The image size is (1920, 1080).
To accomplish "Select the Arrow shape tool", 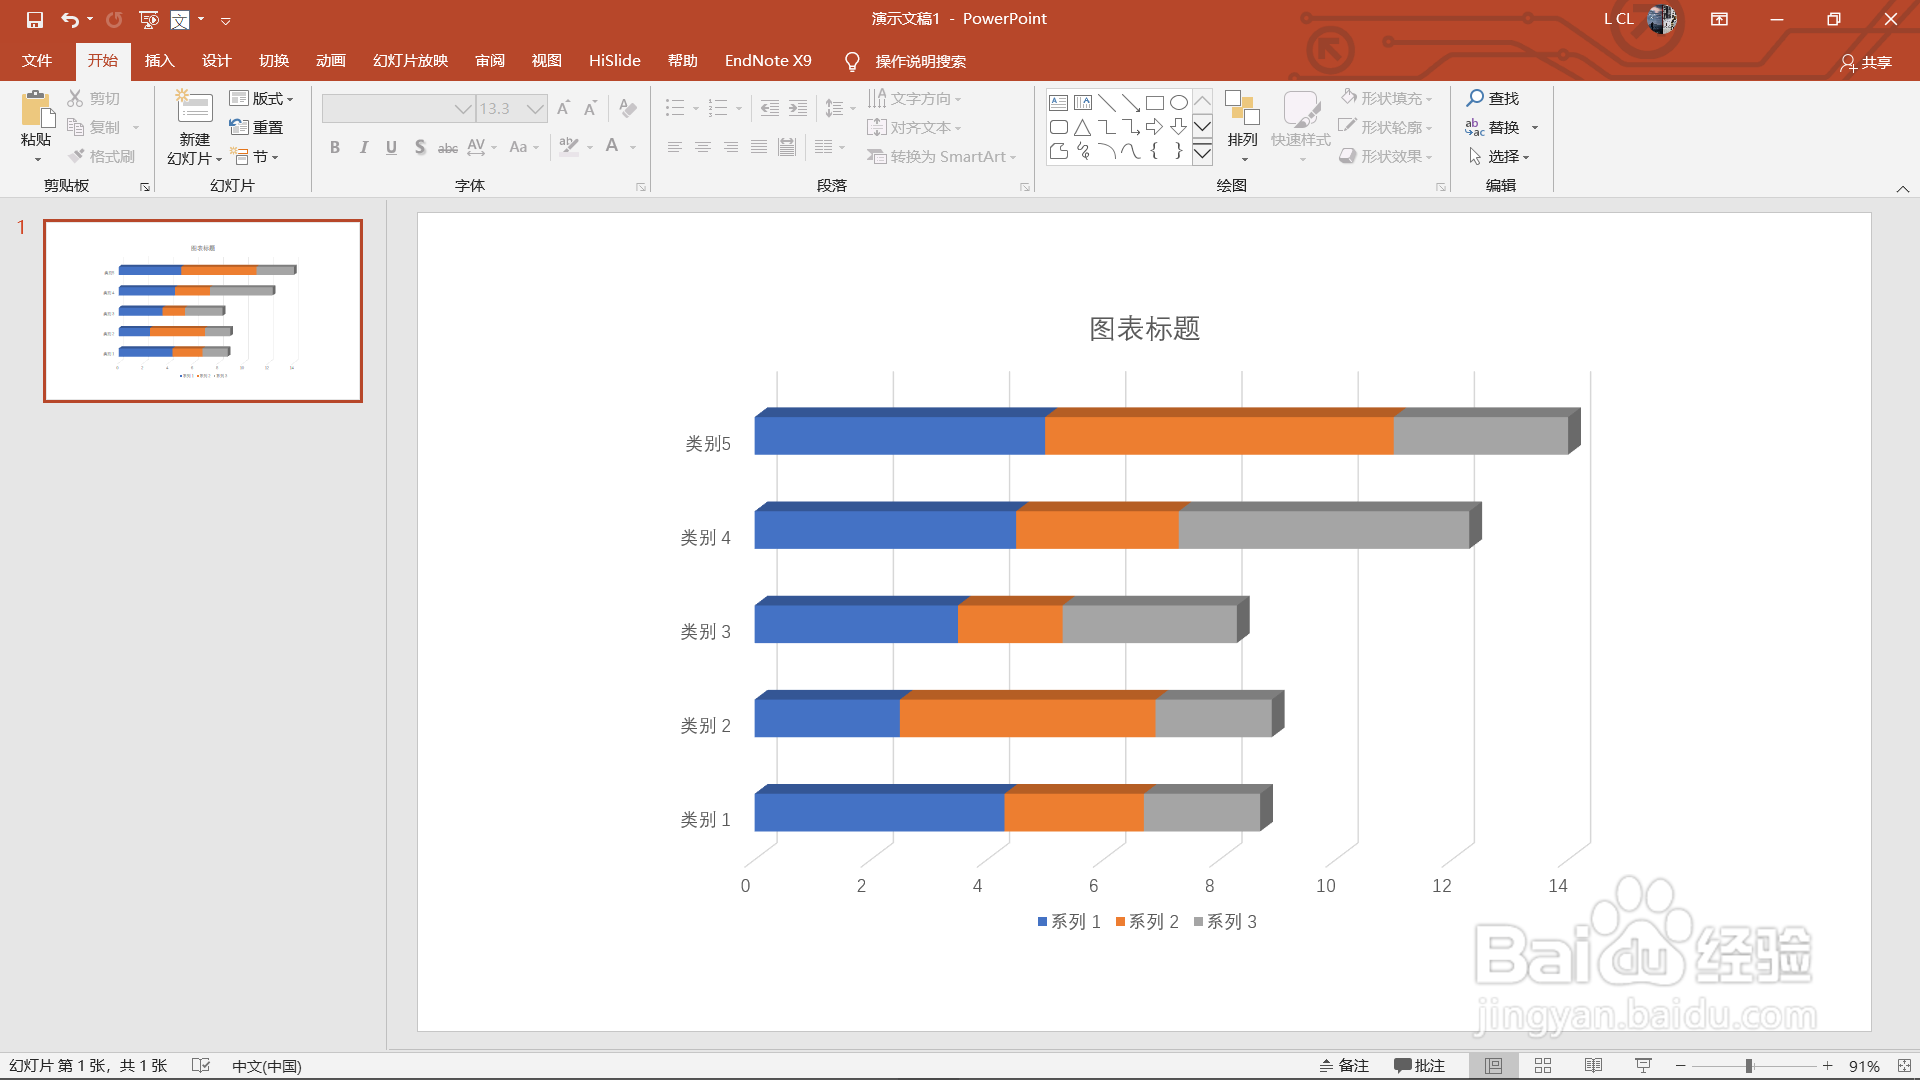I will click(1131, 101).
